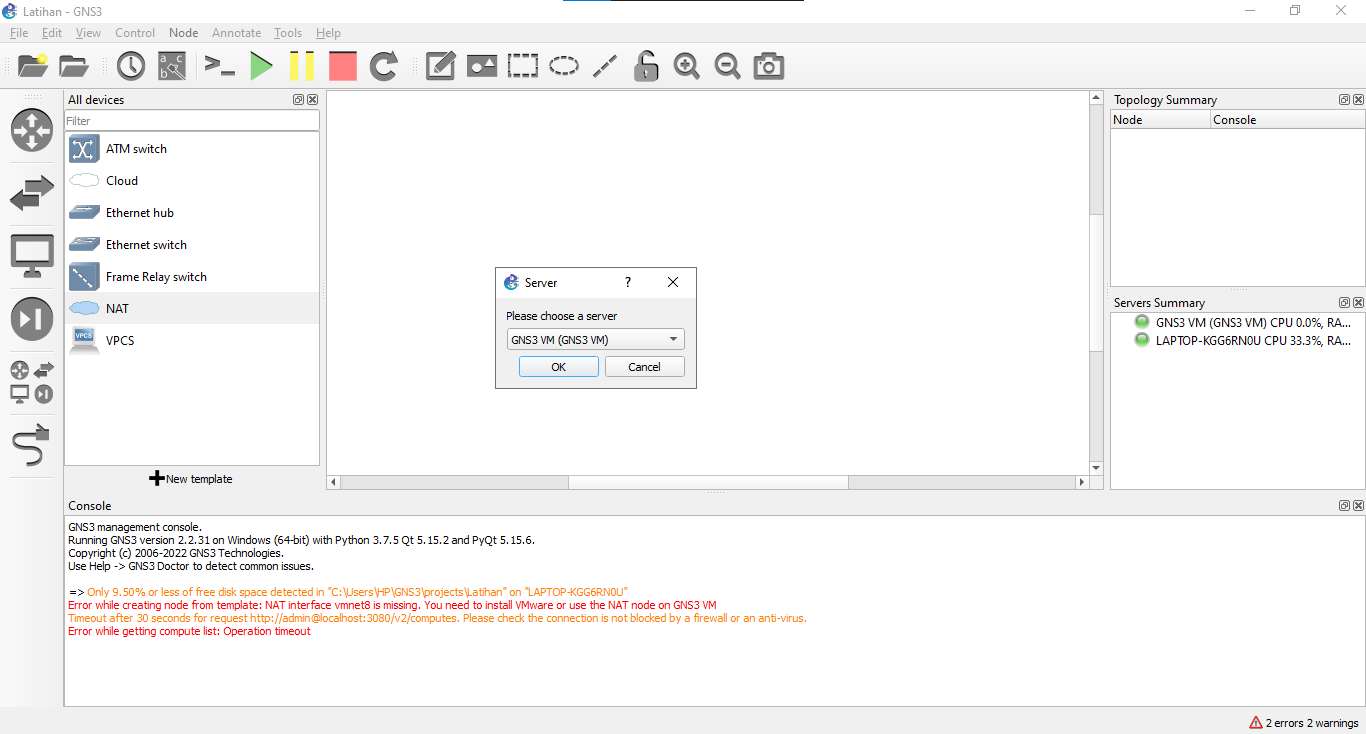Open the Edit menu

[x=52, y=33]
